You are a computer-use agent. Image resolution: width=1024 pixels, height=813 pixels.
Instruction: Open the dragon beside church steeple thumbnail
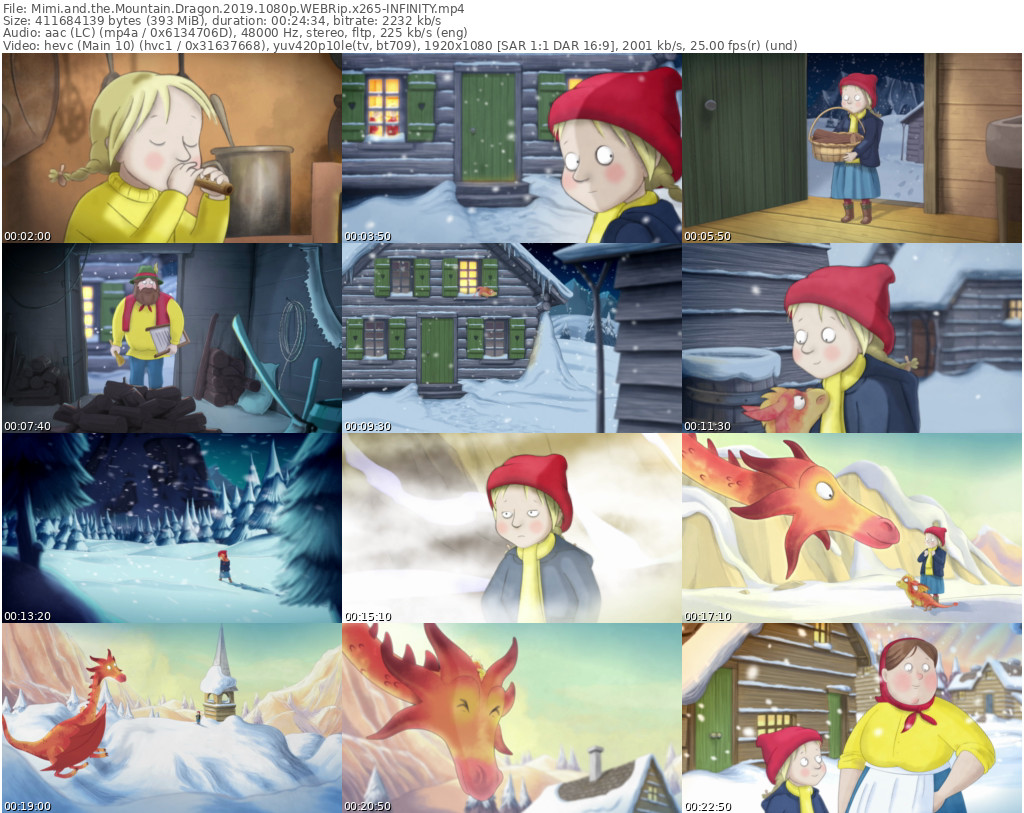pos(171,718)
